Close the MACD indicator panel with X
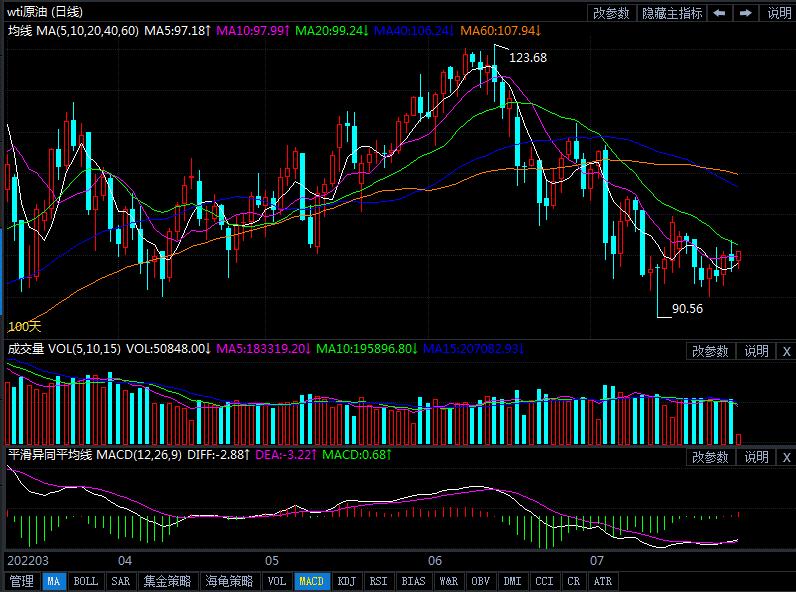This screenshot has height=592, width=796. [786, 457]
